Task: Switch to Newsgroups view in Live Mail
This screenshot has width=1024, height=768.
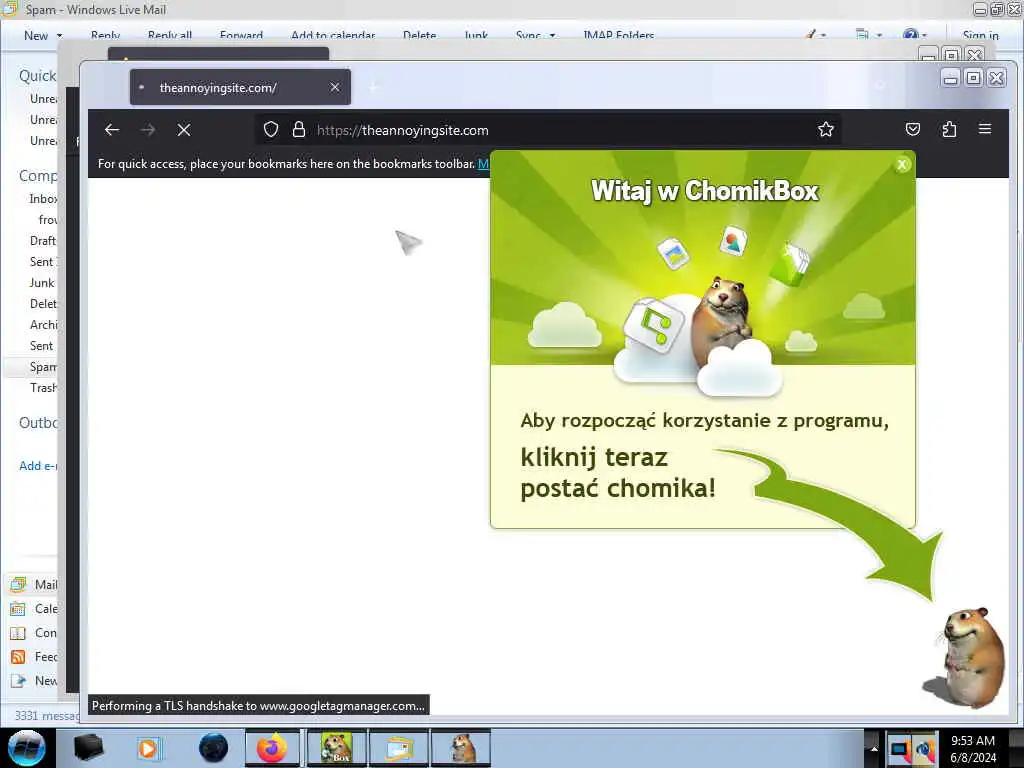Action: point(34,681)
